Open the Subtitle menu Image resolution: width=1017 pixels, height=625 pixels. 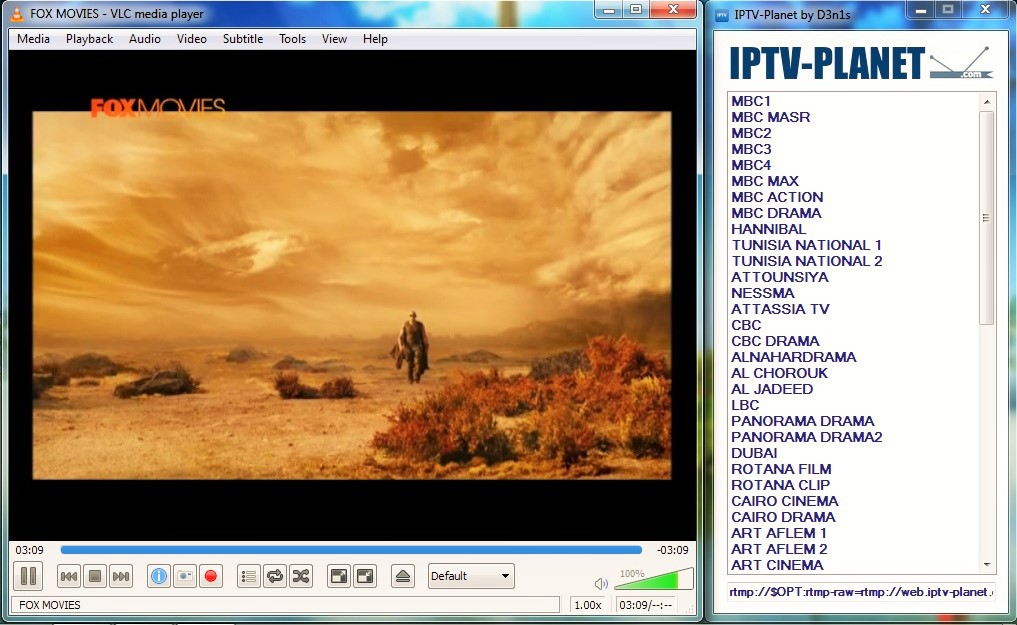pos(243,39)
